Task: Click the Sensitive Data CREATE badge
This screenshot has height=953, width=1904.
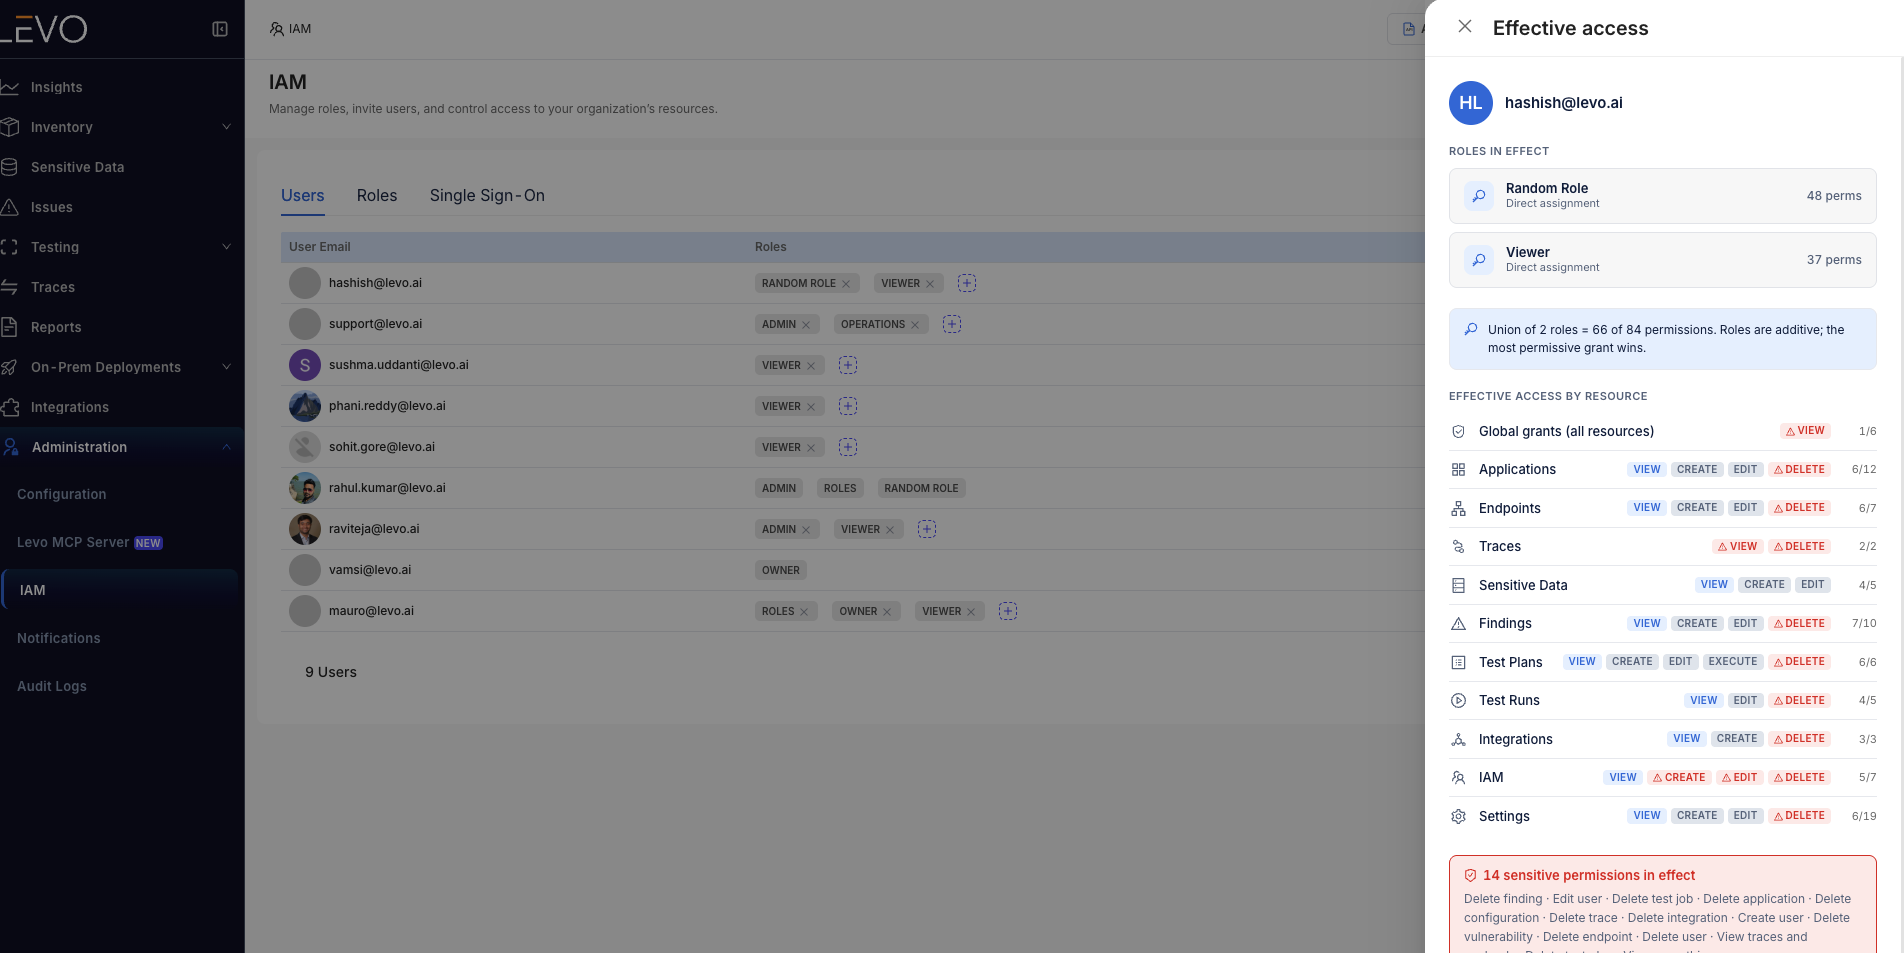Action: coord(1764,585)
